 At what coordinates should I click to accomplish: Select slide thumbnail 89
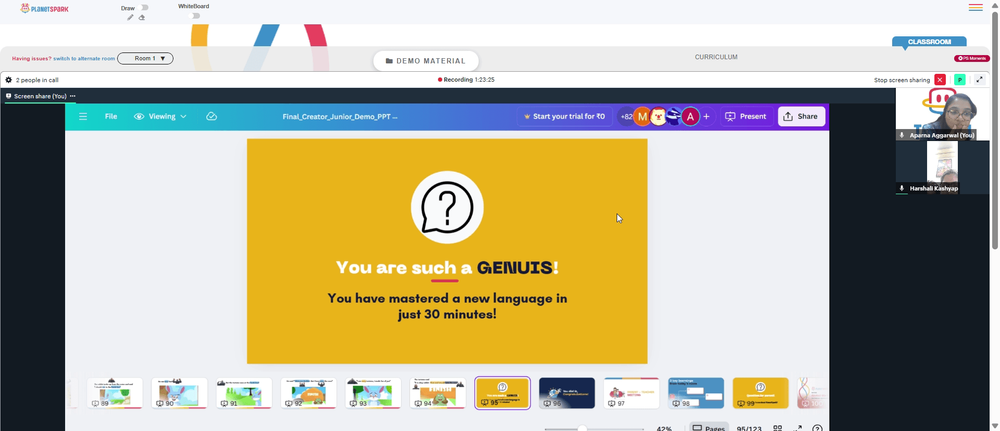(x=115, y=393)
